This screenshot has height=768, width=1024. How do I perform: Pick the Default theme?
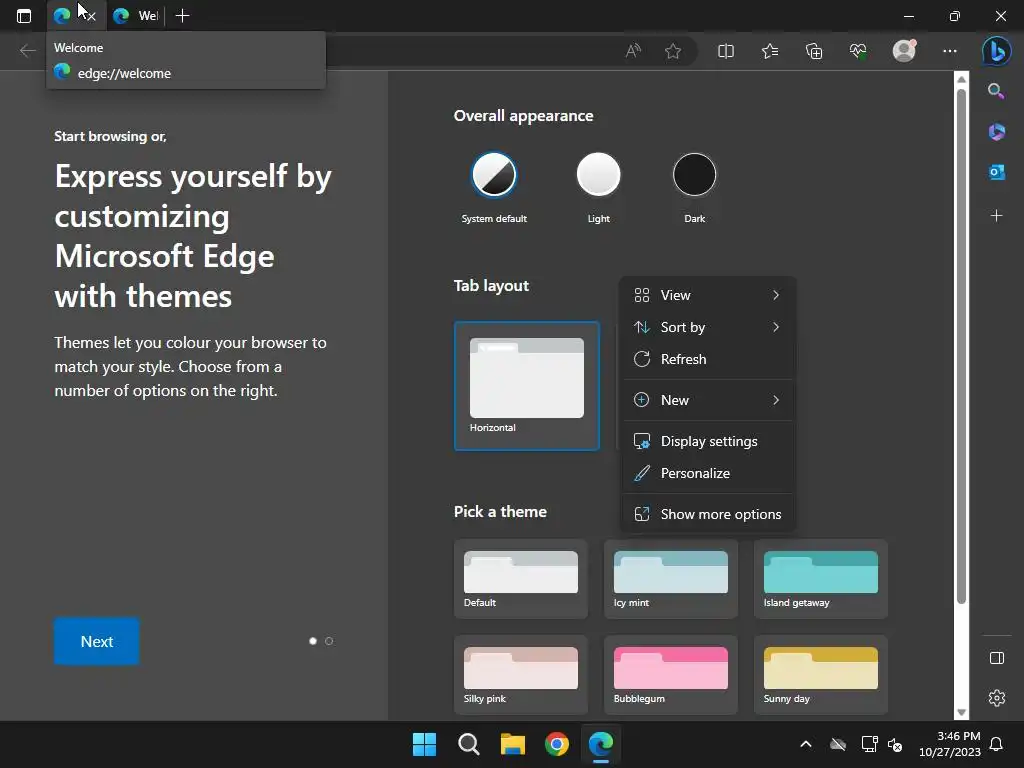click(x=520, y=579)
